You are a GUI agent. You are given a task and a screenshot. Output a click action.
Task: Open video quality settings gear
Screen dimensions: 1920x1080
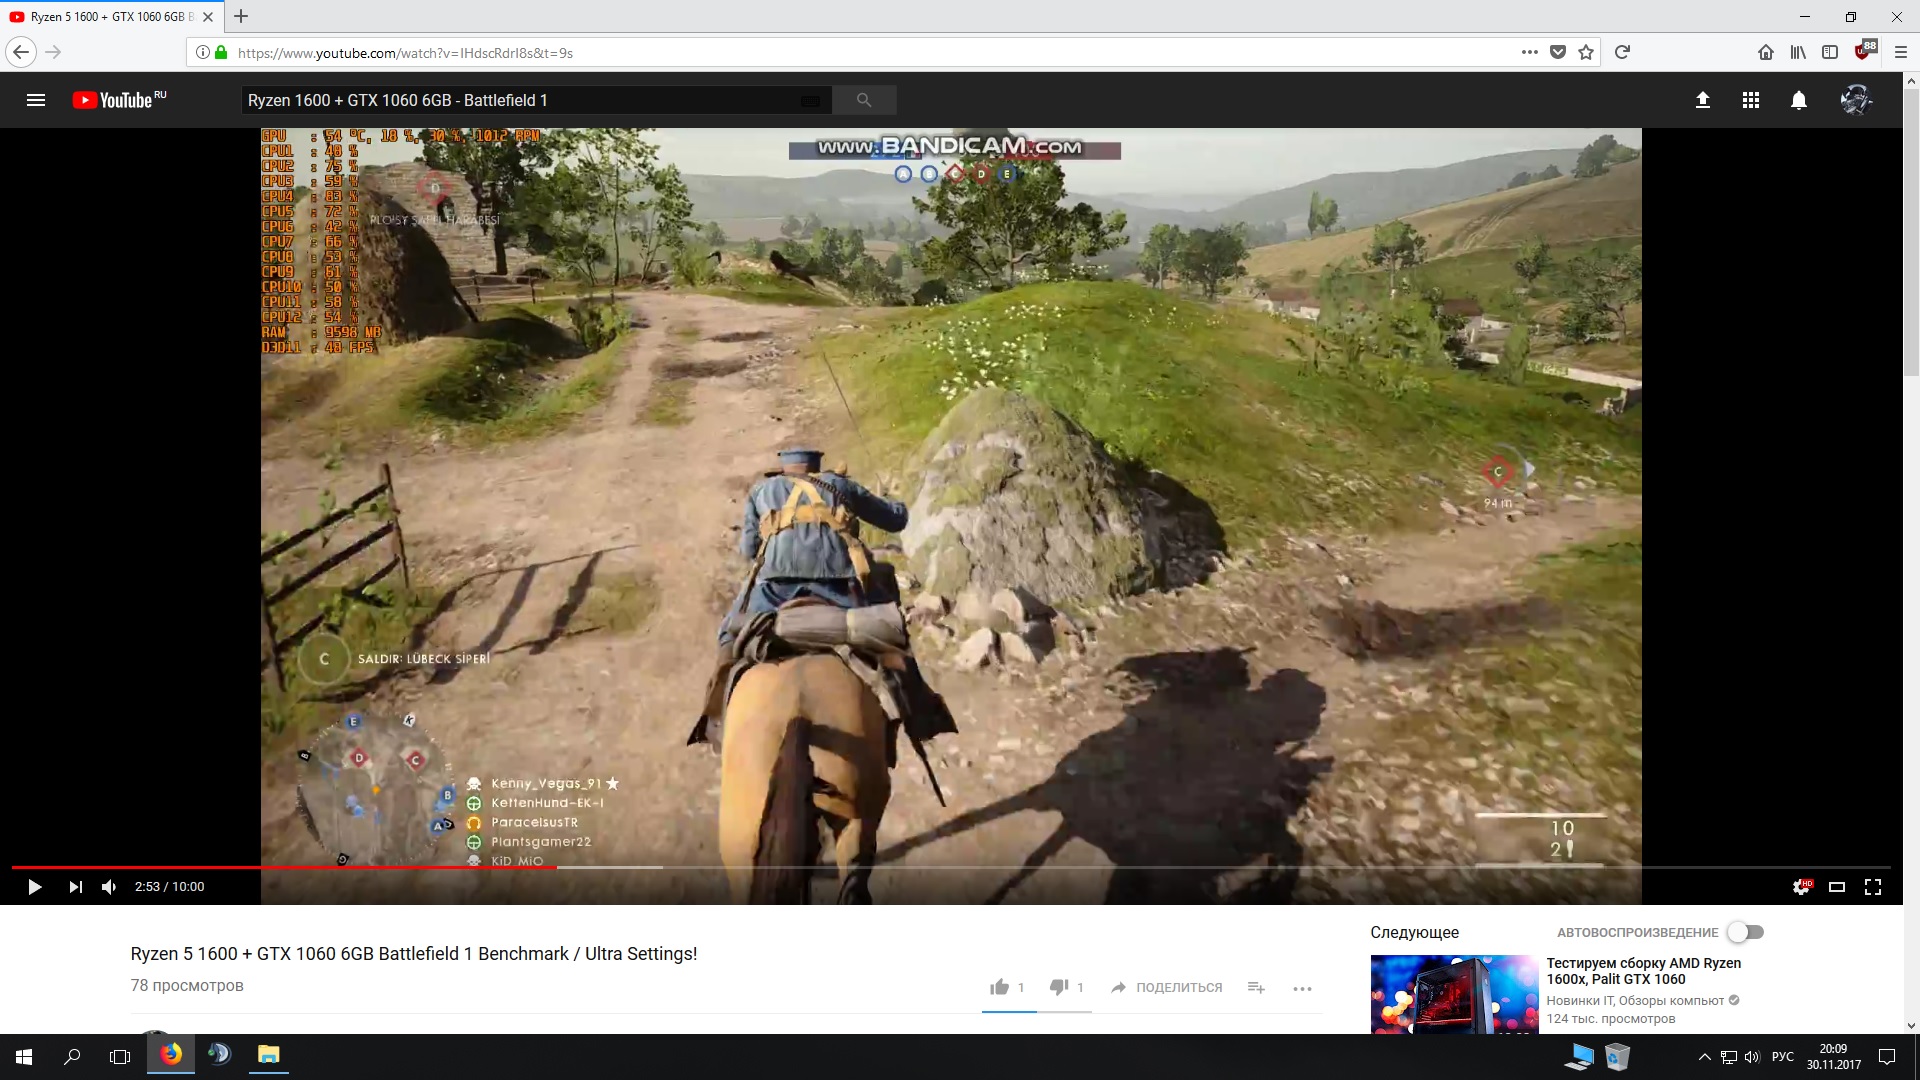pos(1800,887)
